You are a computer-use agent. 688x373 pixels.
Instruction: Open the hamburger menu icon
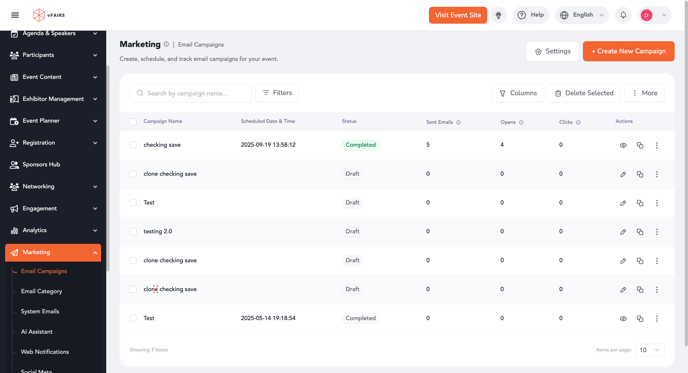point(15,15)
